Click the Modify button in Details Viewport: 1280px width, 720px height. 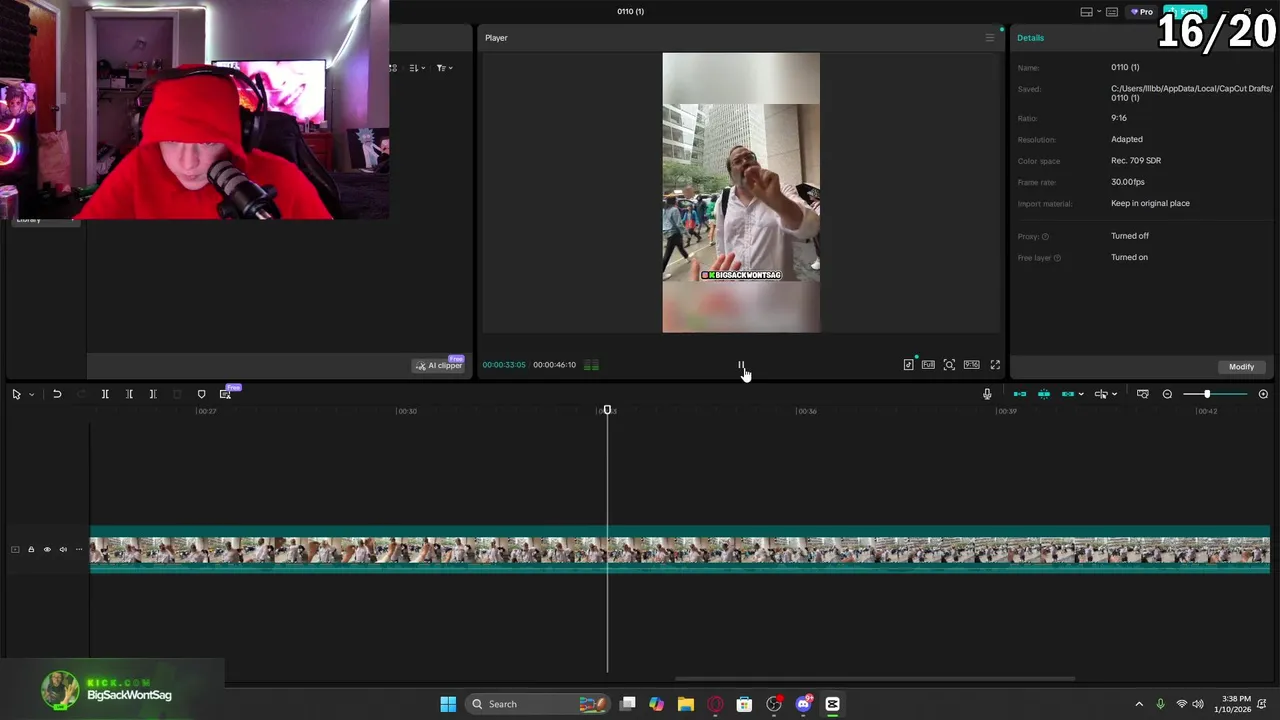coord(1241,367)
